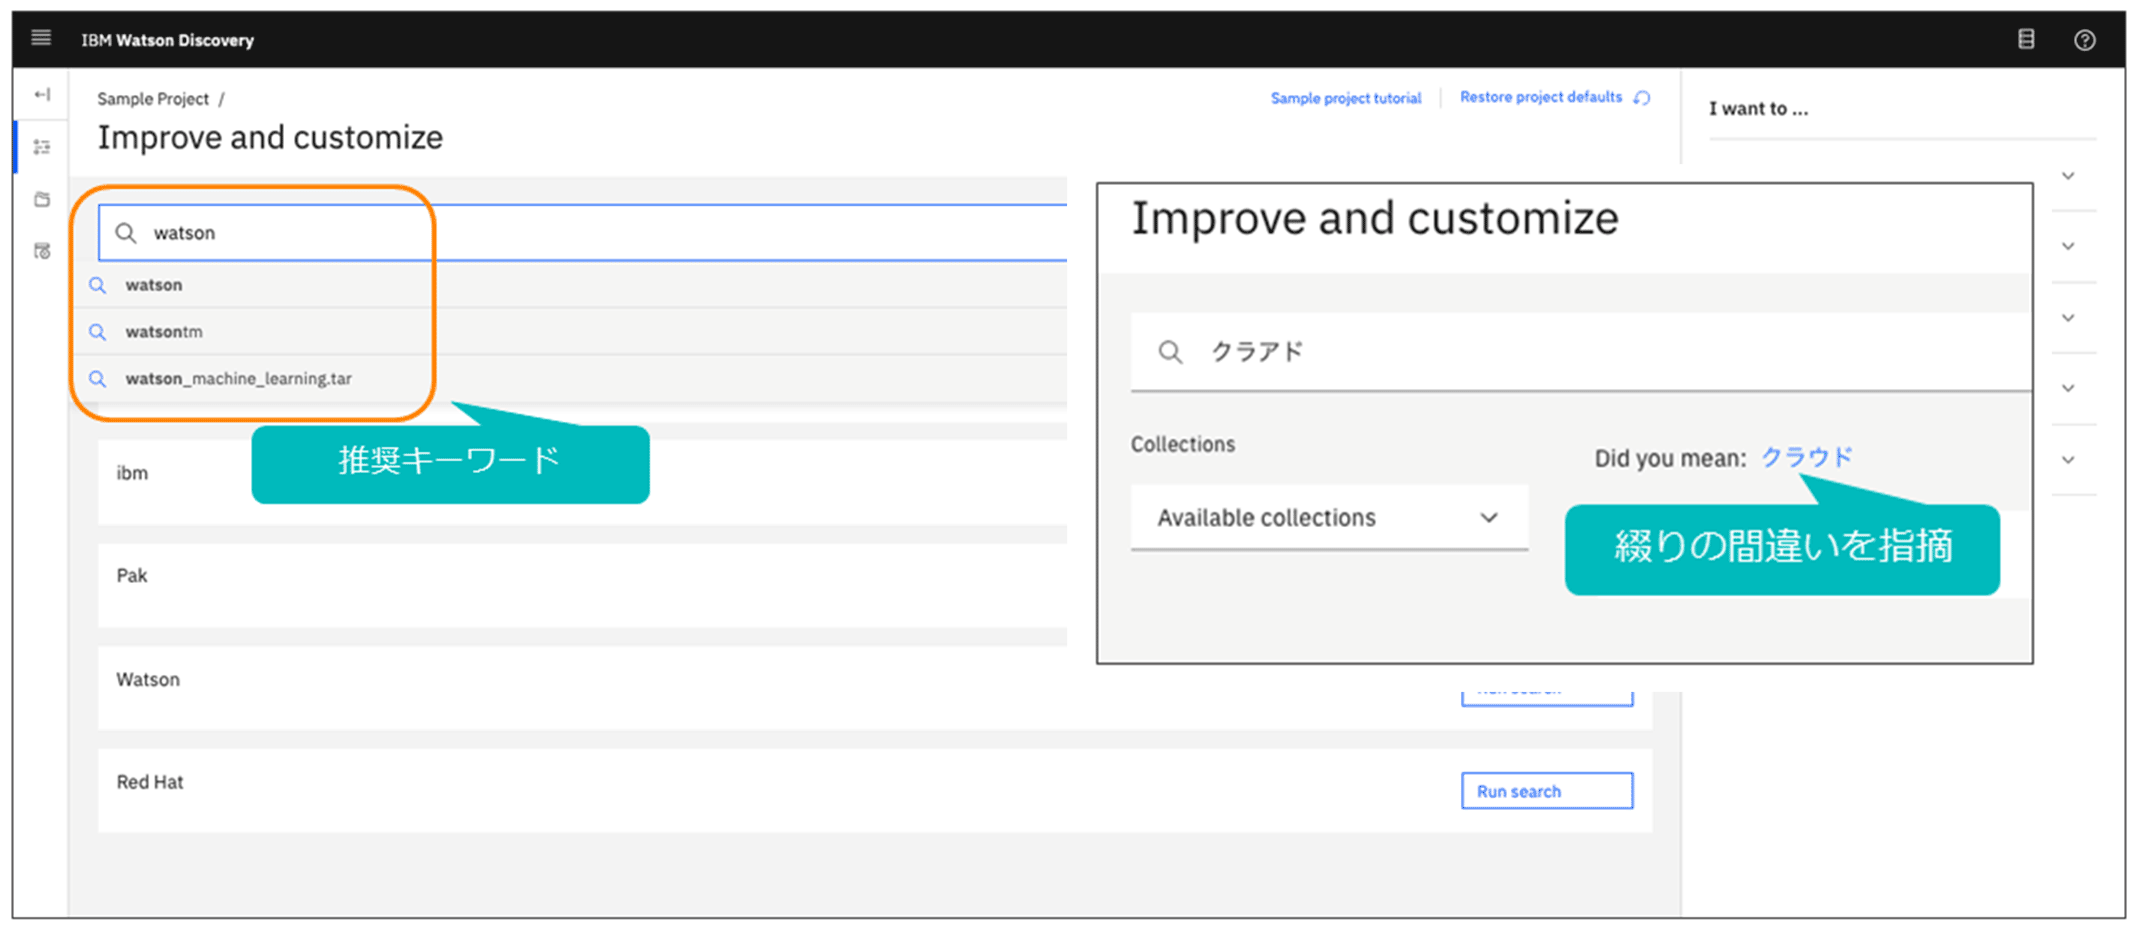Open the document list icon in header
This screenshot has height=938, width=2133.
coord(2026,39)
